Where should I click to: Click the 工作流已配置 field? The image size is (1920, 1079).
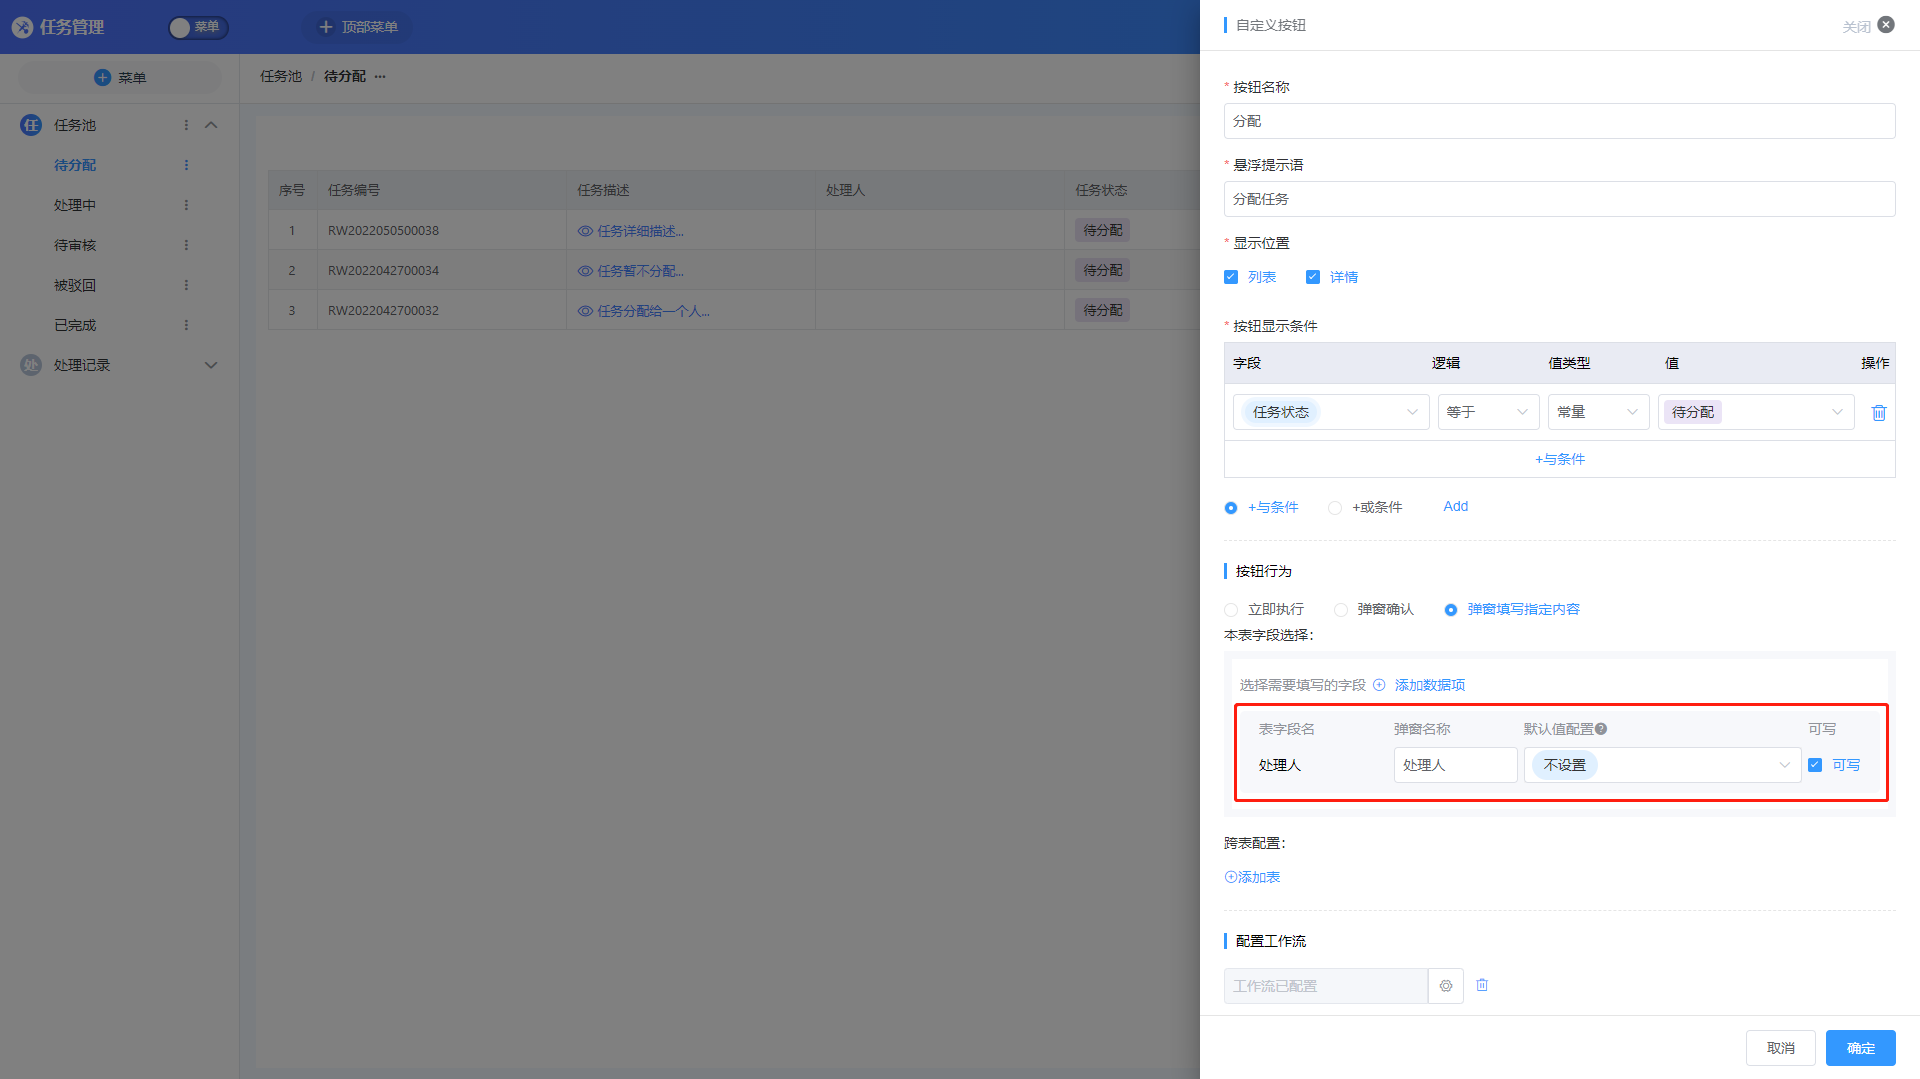click(x=1325, y=986)
